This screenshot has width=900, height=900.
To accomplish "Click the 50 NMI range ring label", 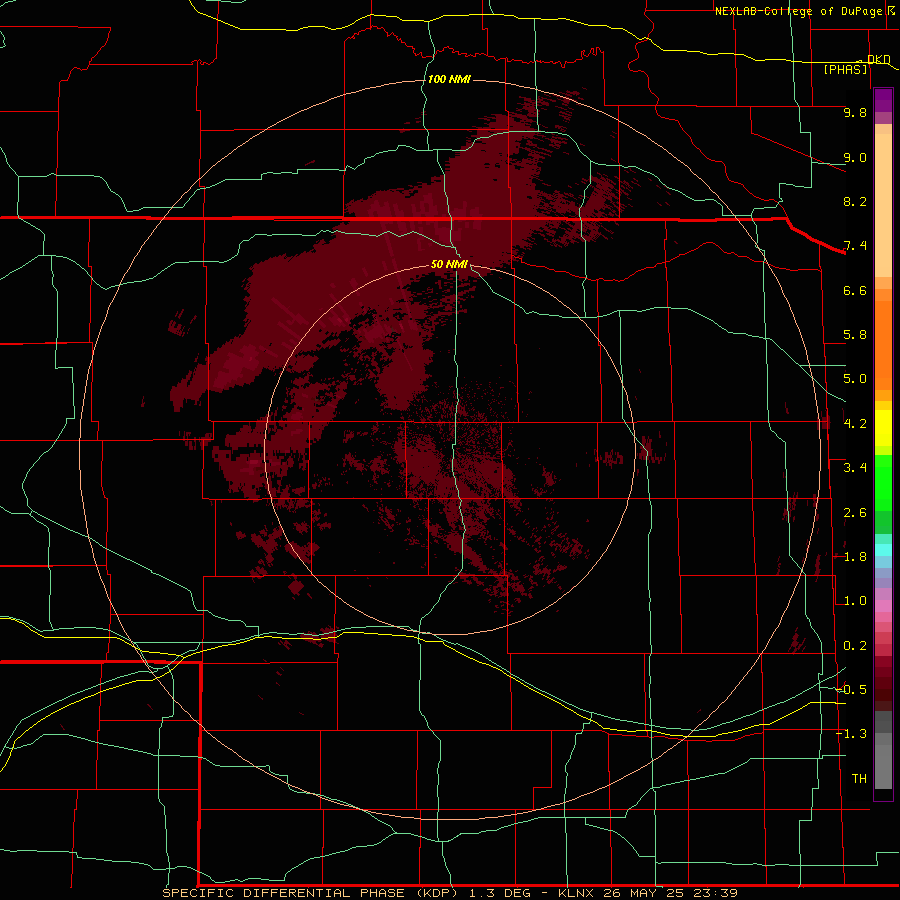I will pyautogui.click(x=449, y=264).
